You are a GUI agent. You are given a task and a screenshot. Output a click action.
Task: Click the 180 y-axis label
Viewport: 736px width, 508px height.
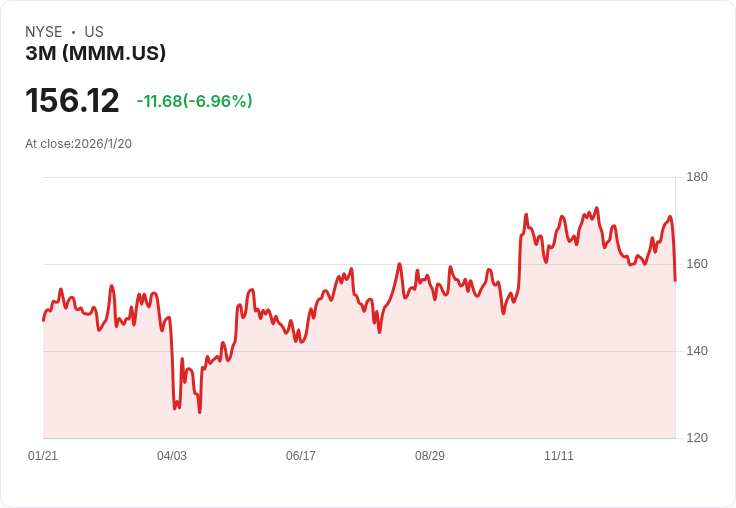coord(697,177)
